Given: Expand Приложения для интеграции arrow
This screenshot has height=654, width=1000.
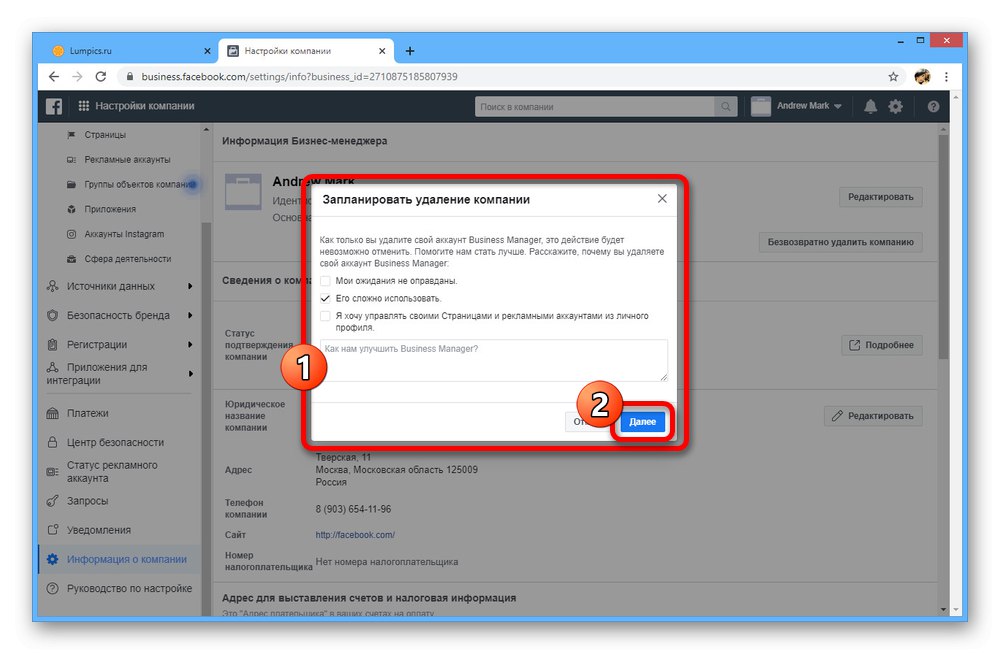Looking at the screenshot, I should tap(190, 374).
